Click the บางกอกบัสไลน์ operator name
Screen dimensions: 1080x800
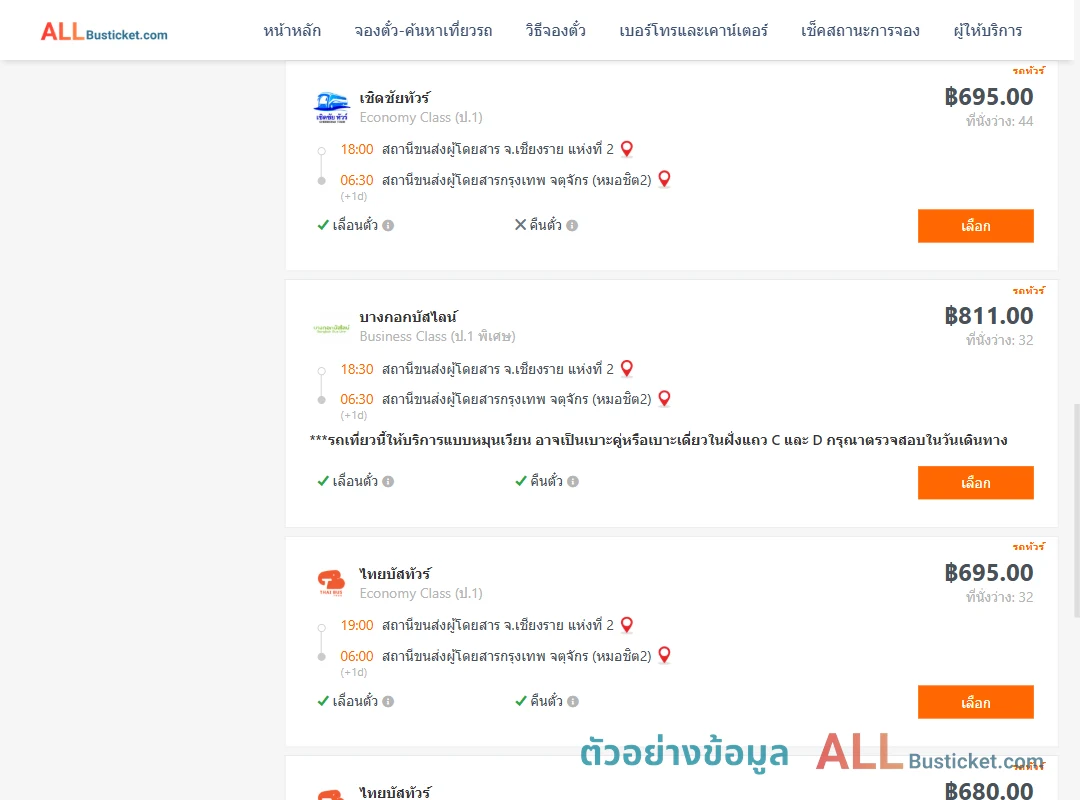tap(408, 317)
